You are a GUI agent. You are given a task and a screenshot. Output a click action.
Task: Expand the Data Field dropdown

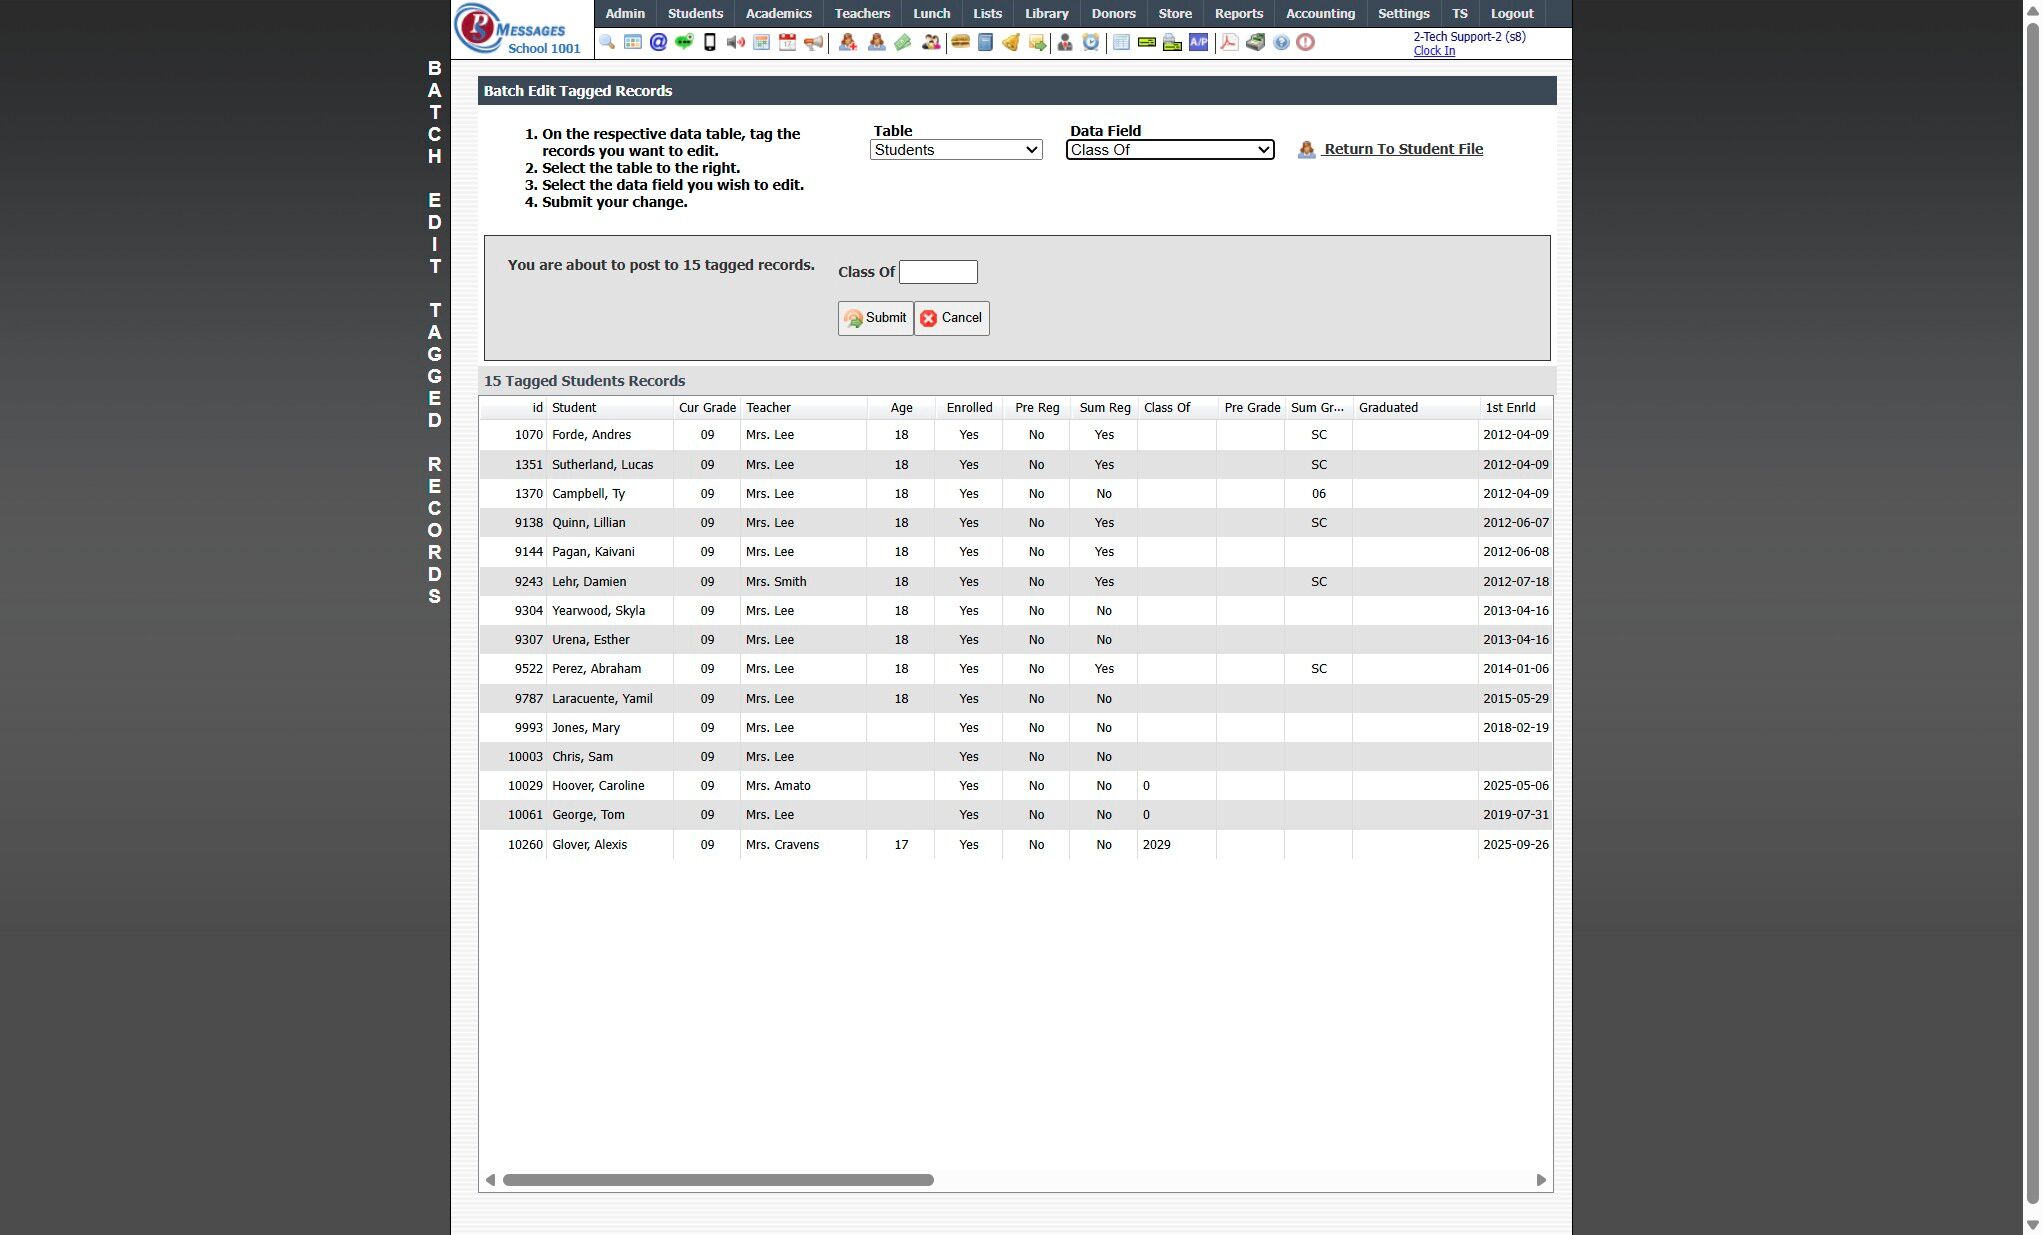(x=1169, y=150)
